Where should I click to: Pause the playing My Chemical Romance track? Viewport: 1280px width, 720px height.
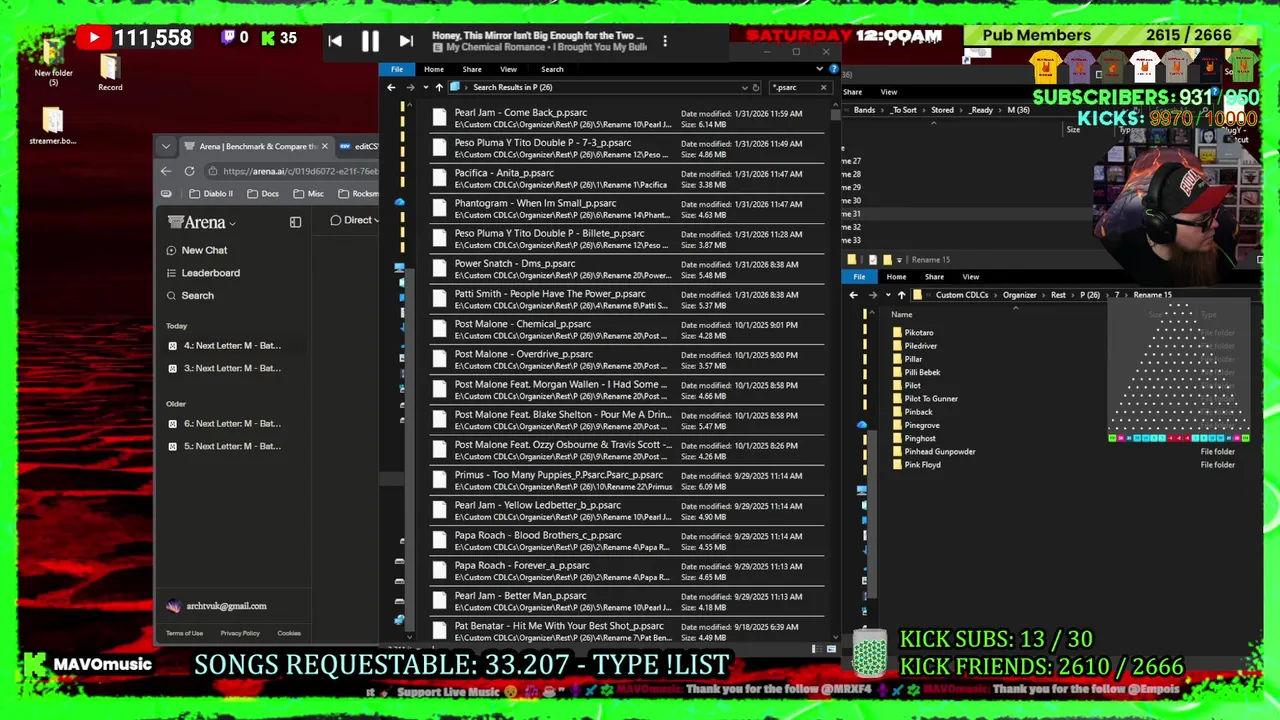point(370,41)
